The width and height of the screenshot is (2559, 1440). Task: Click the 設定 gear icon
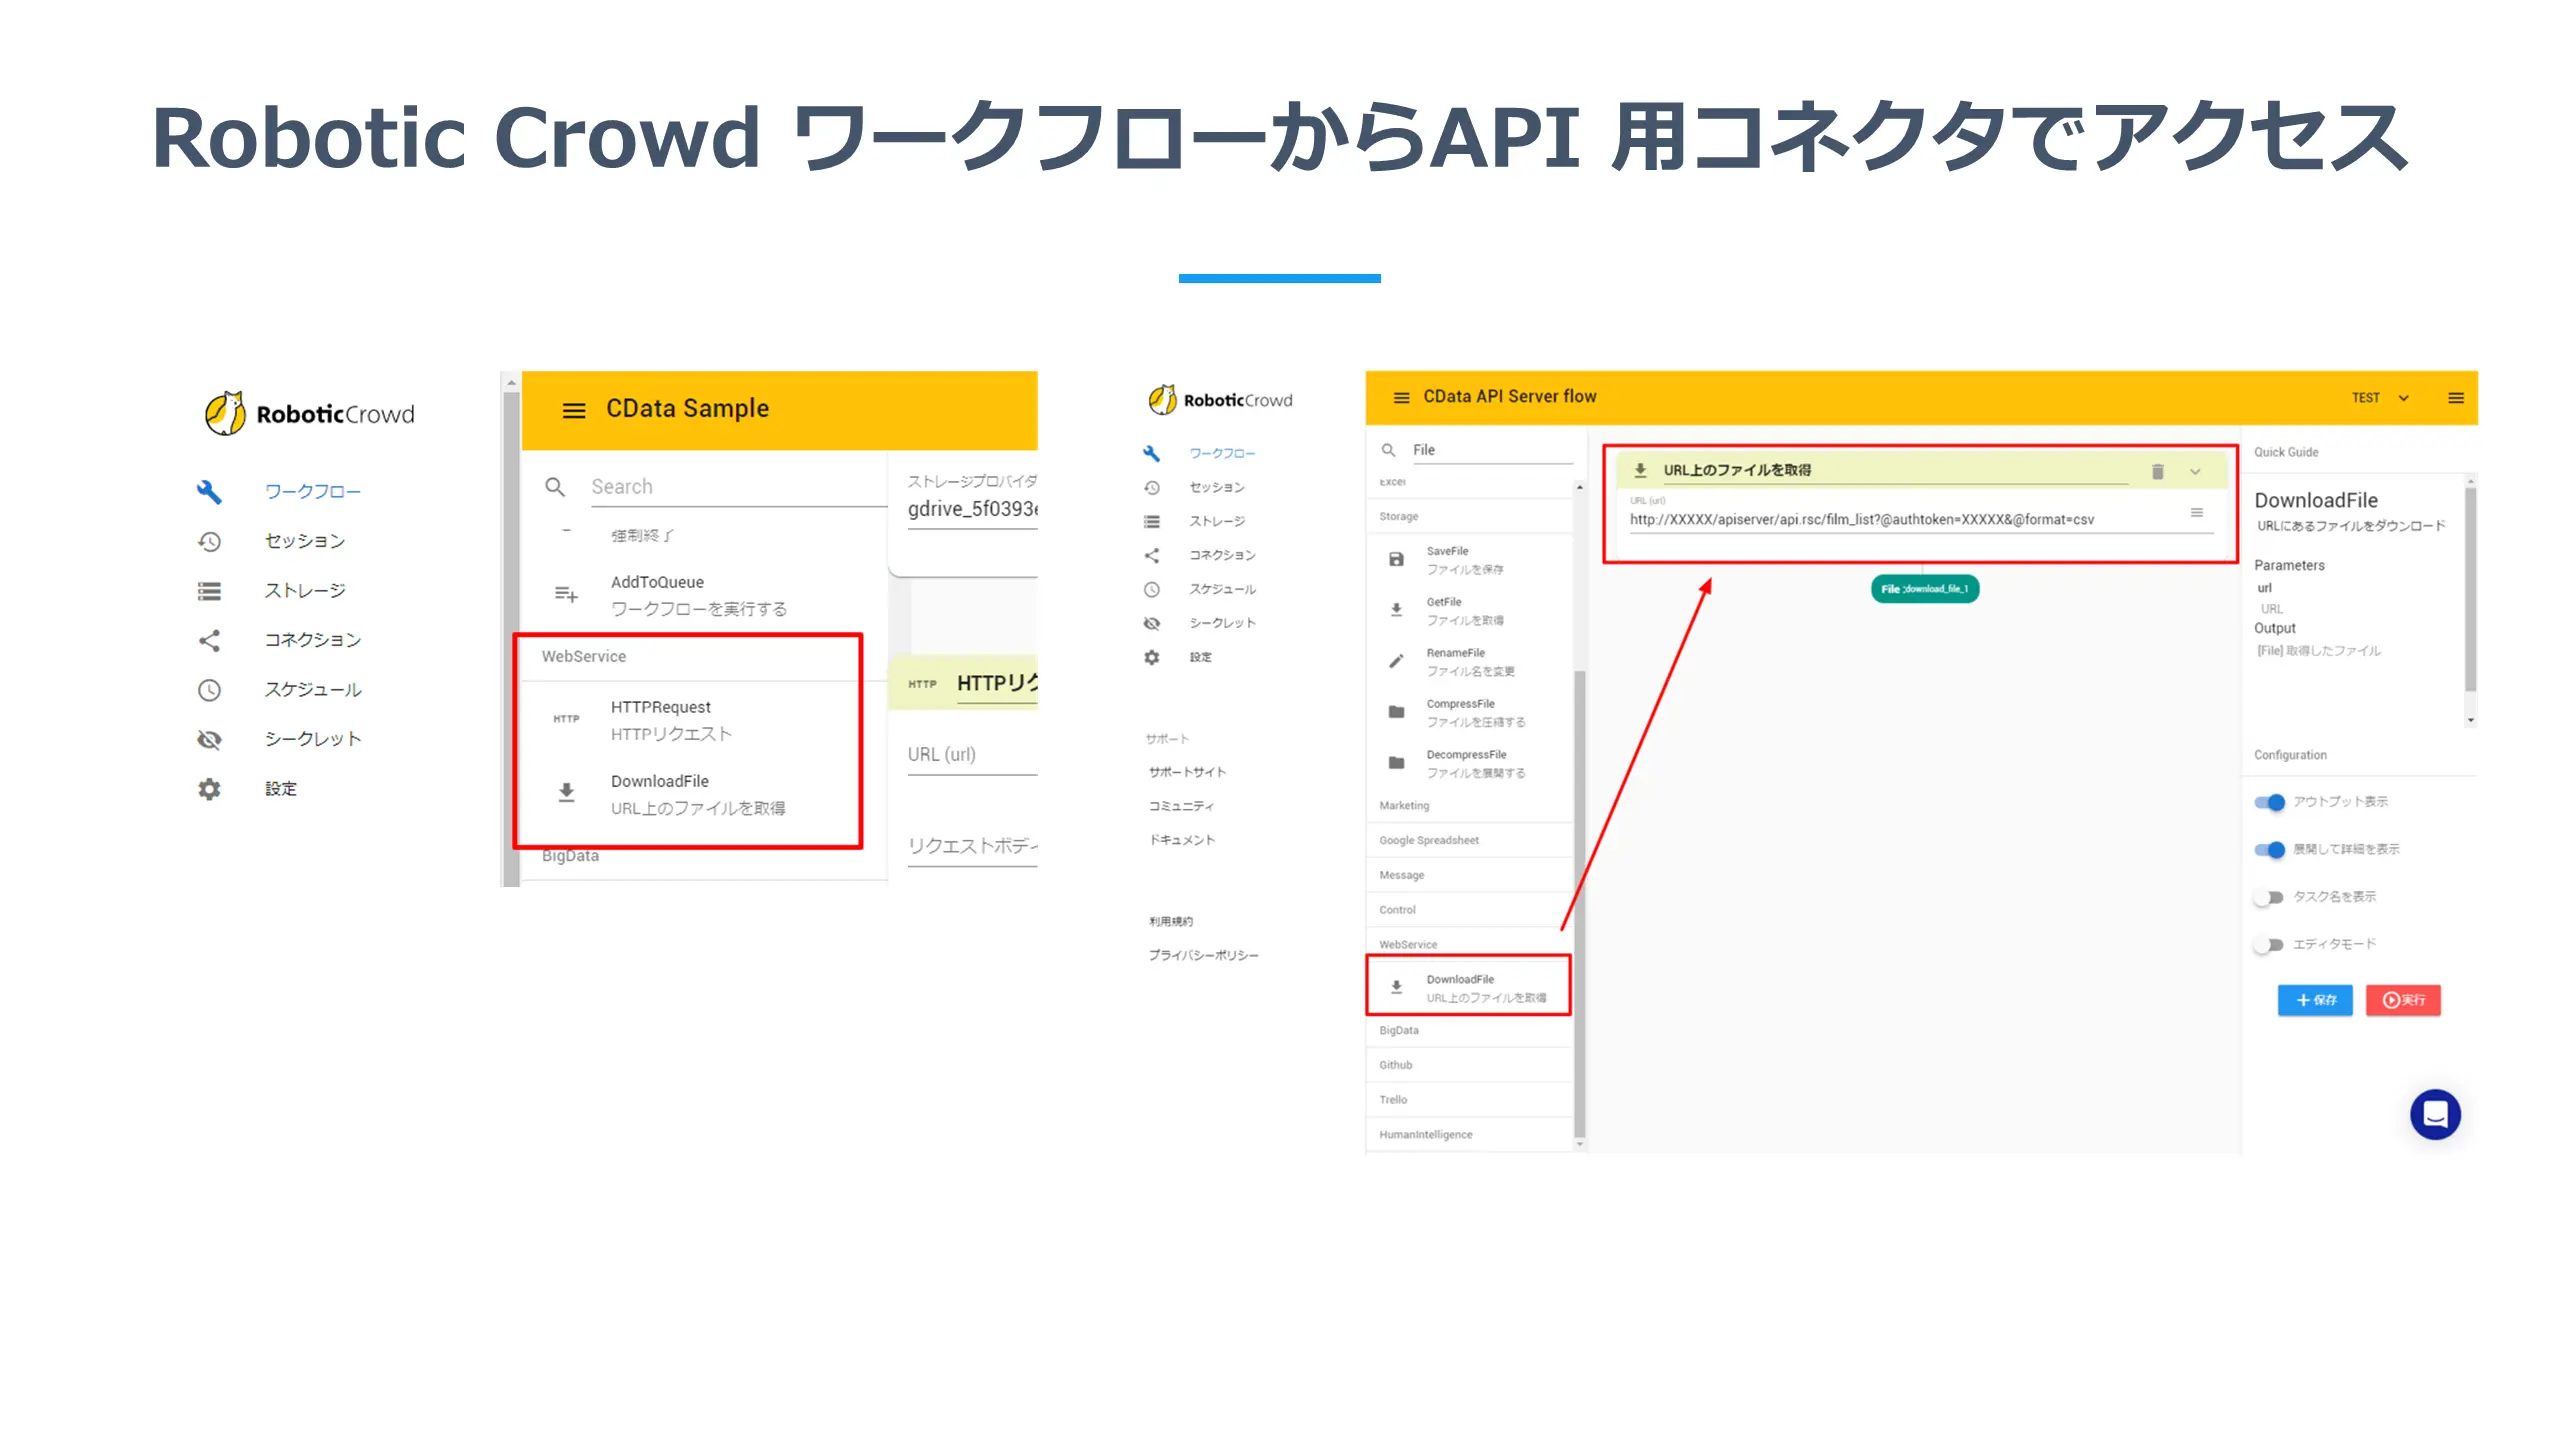209,788
